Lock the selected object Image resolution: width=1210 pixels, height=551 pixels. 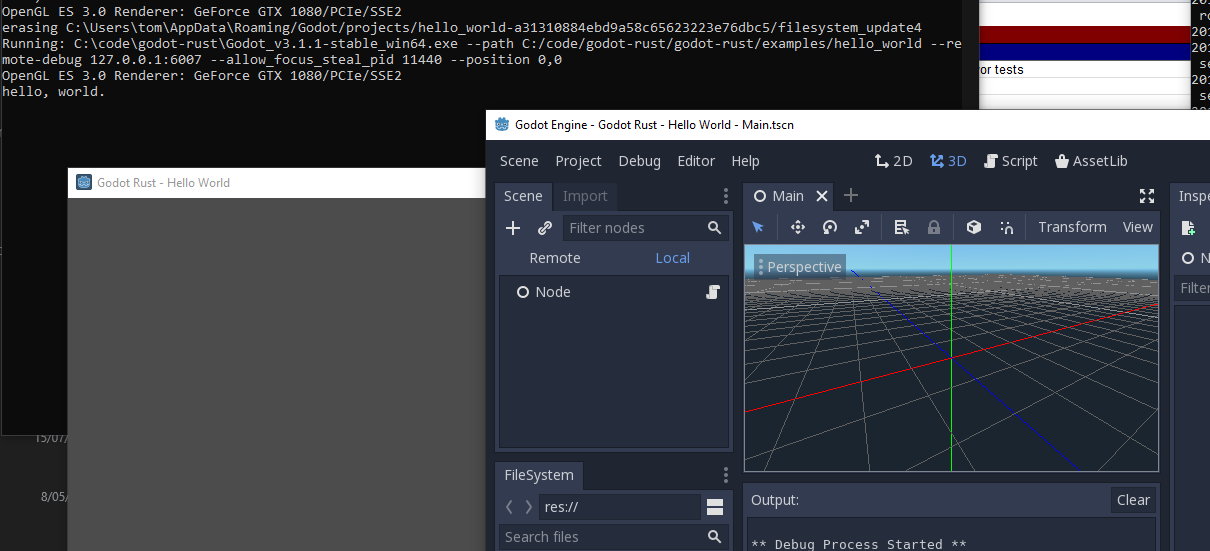tap(934, 227)
